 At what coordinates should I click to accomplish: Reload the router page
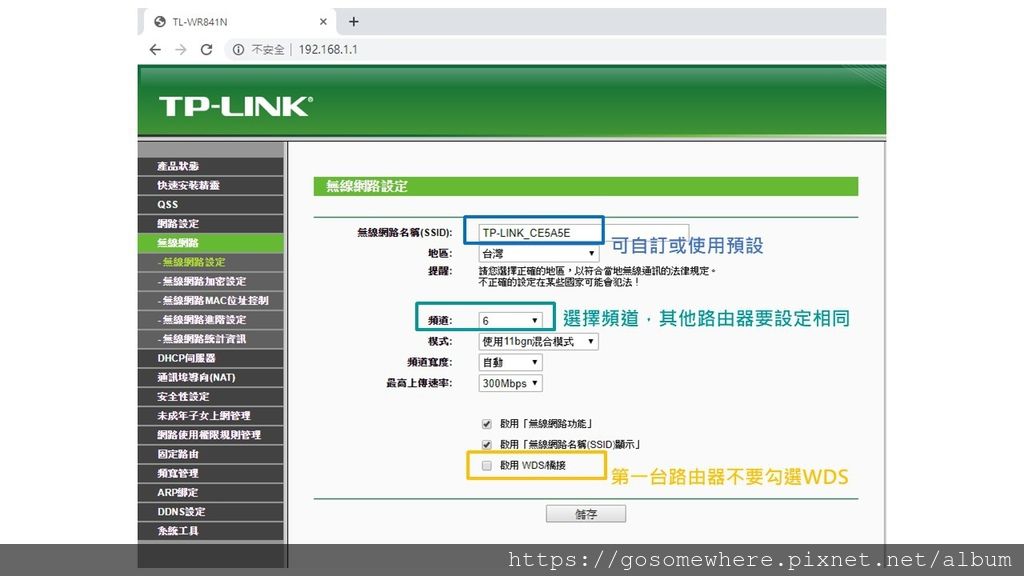[206, 50]
